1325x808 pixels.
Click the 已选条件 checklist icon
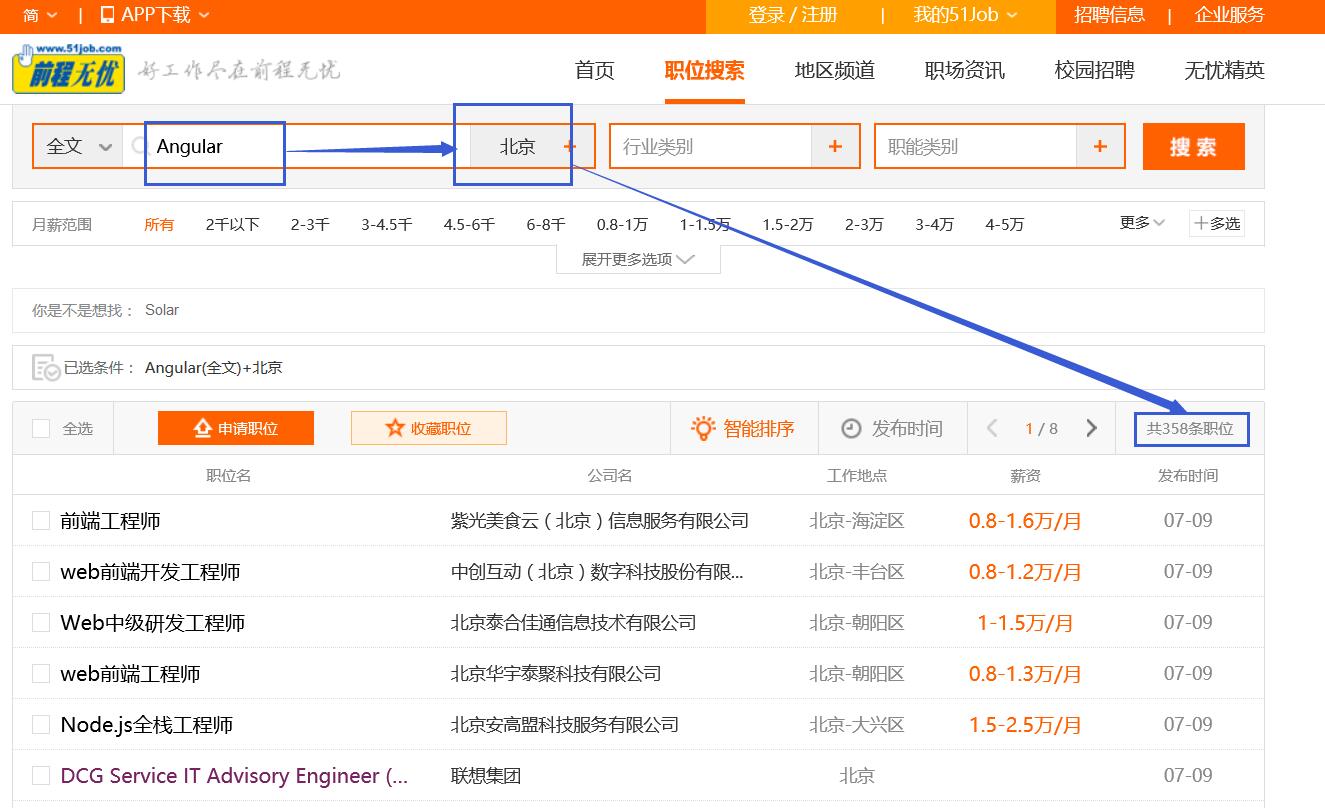pos(46,368)
